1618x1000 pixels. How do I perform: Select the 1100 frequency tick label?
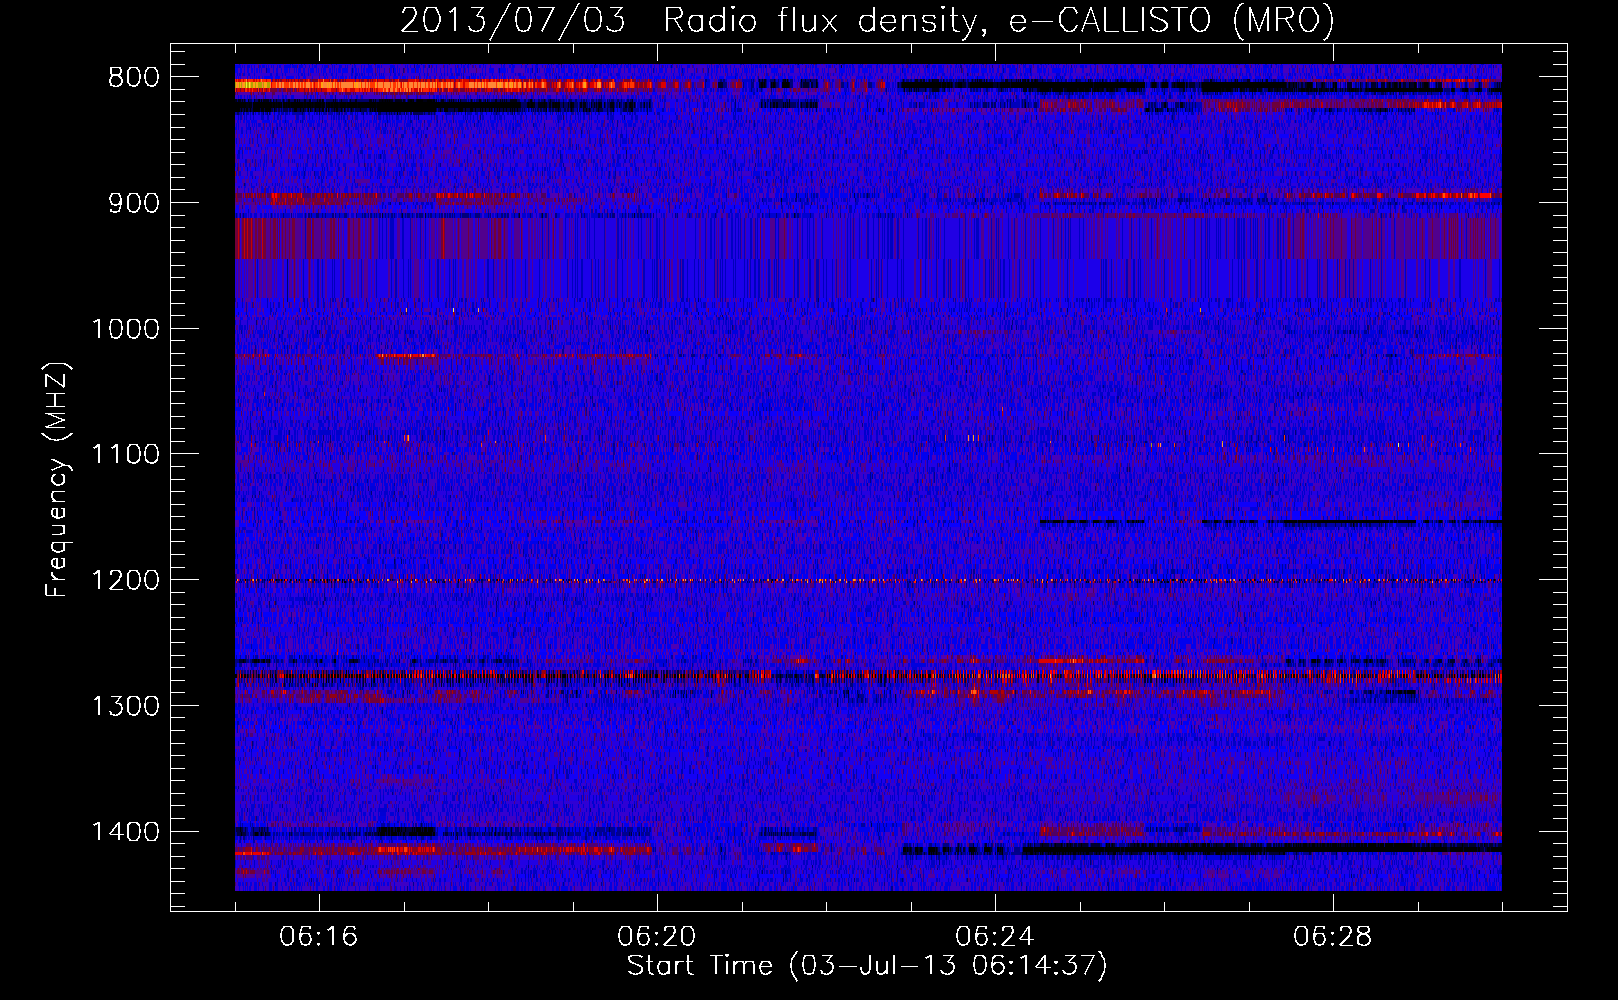coord(124,455)
